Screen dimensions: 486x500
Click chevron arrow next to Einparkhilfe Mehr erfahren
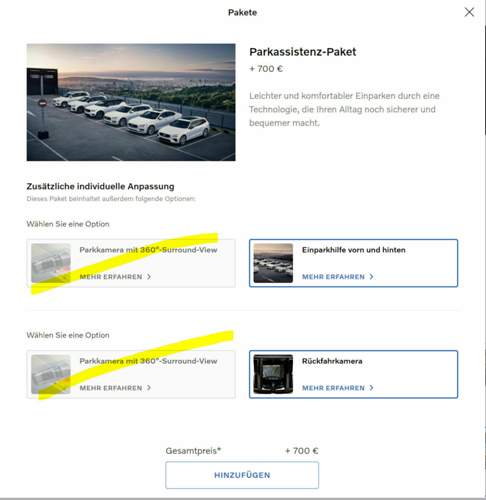point(371,277)
